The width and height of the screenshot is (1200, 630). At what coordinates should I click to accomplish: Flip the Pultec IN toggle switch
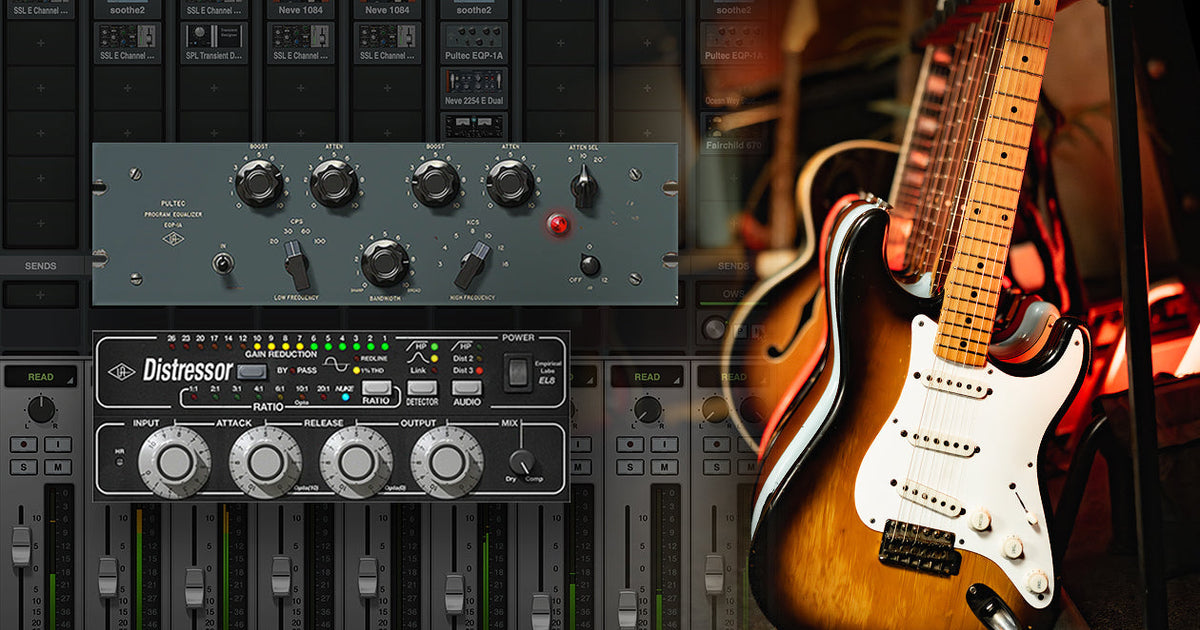(x=222, y=264)
